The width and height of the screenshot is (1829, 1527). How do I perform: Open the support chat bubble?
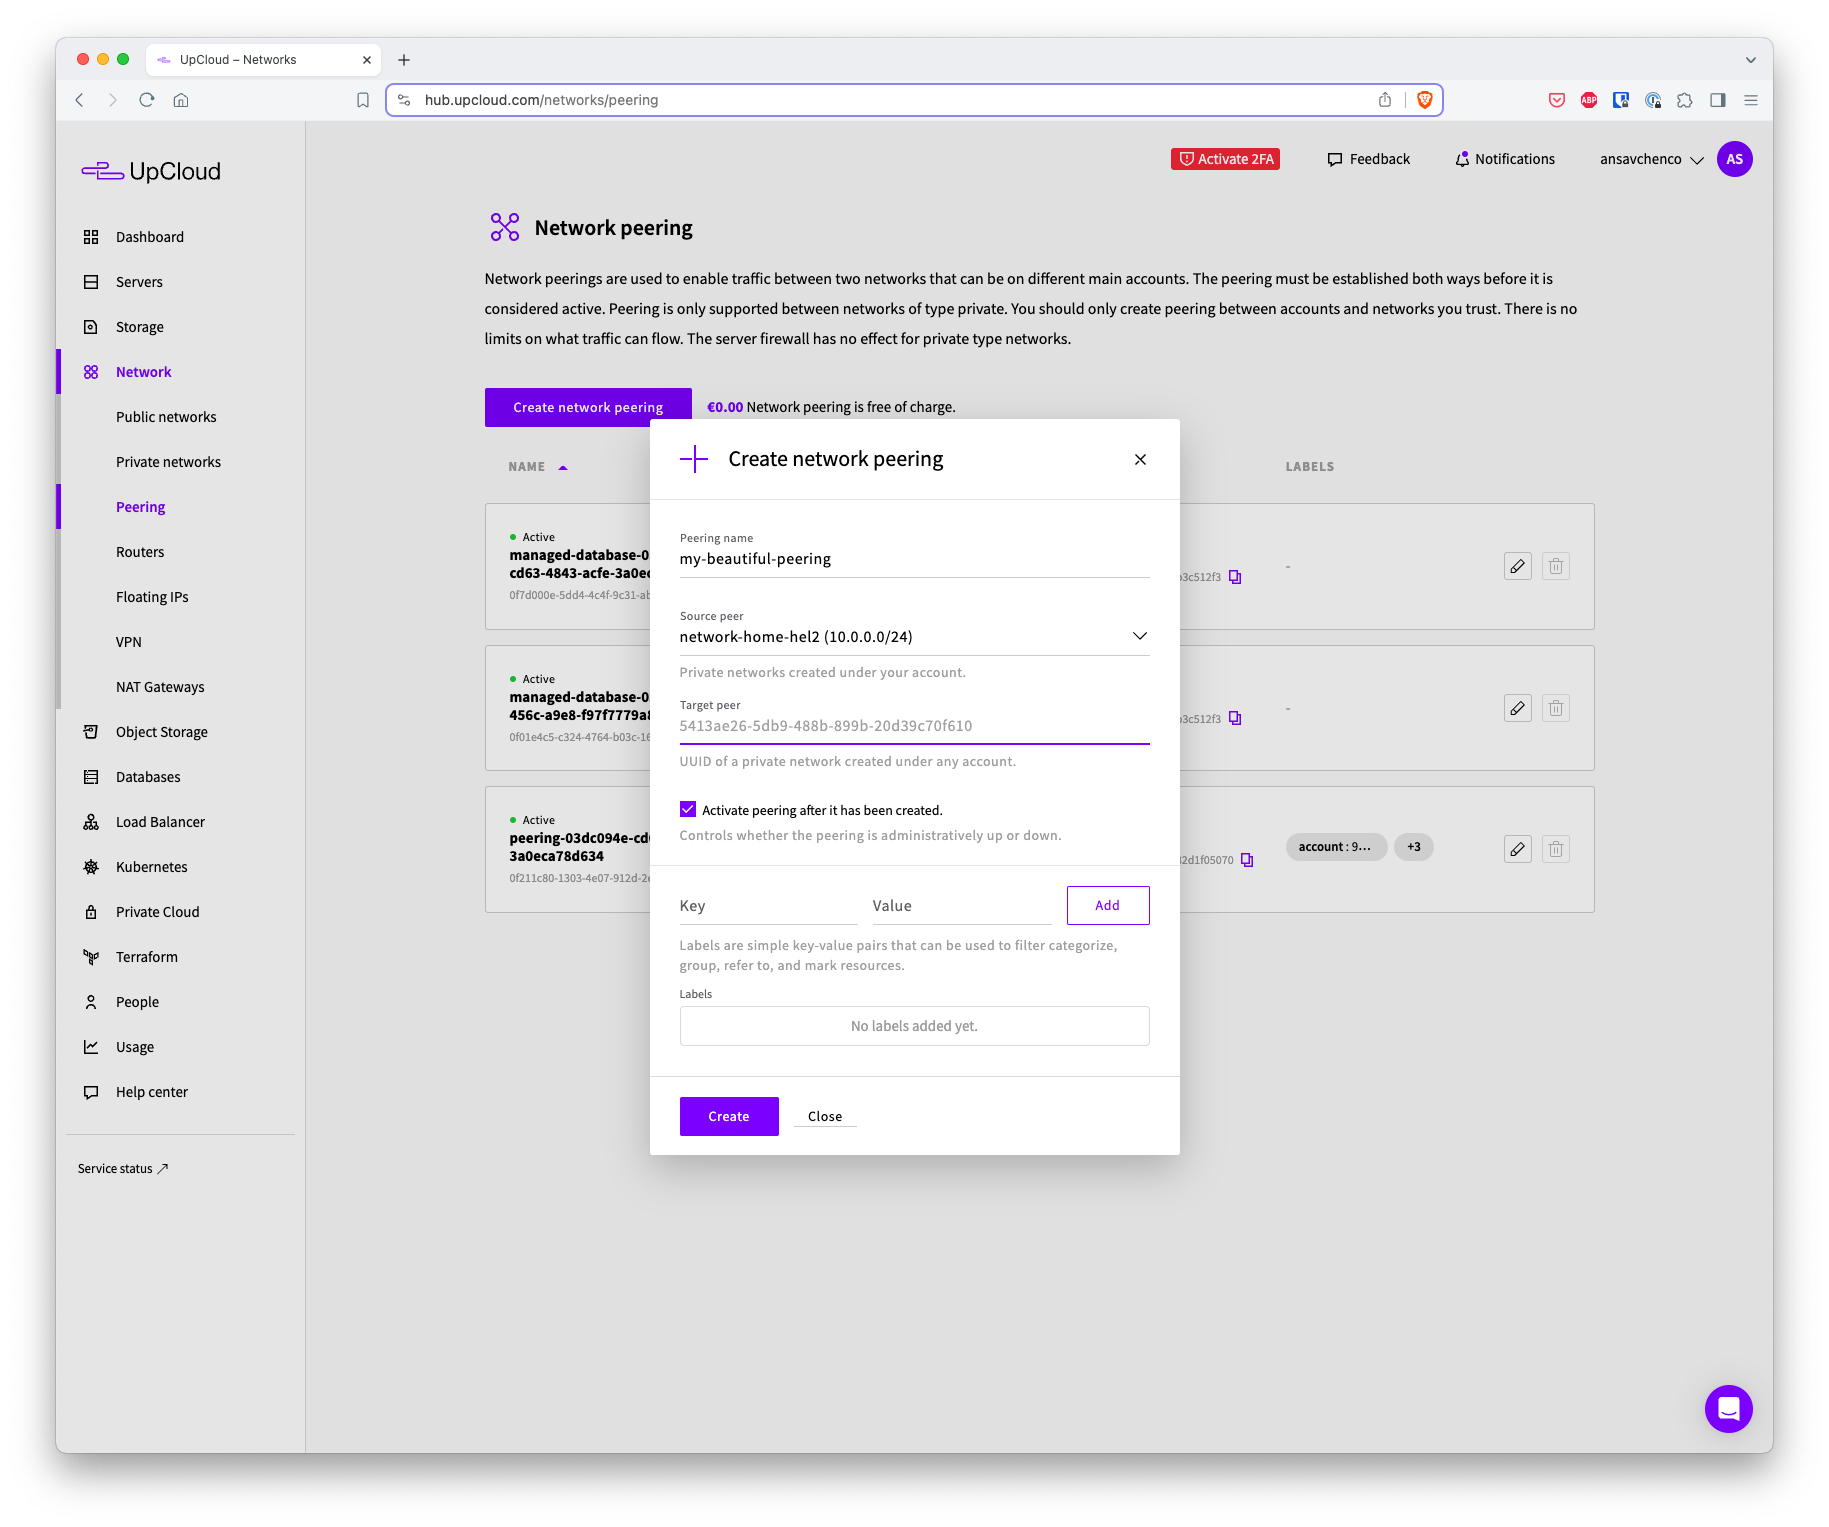pyautogui.click(x=1728, y=1408)
